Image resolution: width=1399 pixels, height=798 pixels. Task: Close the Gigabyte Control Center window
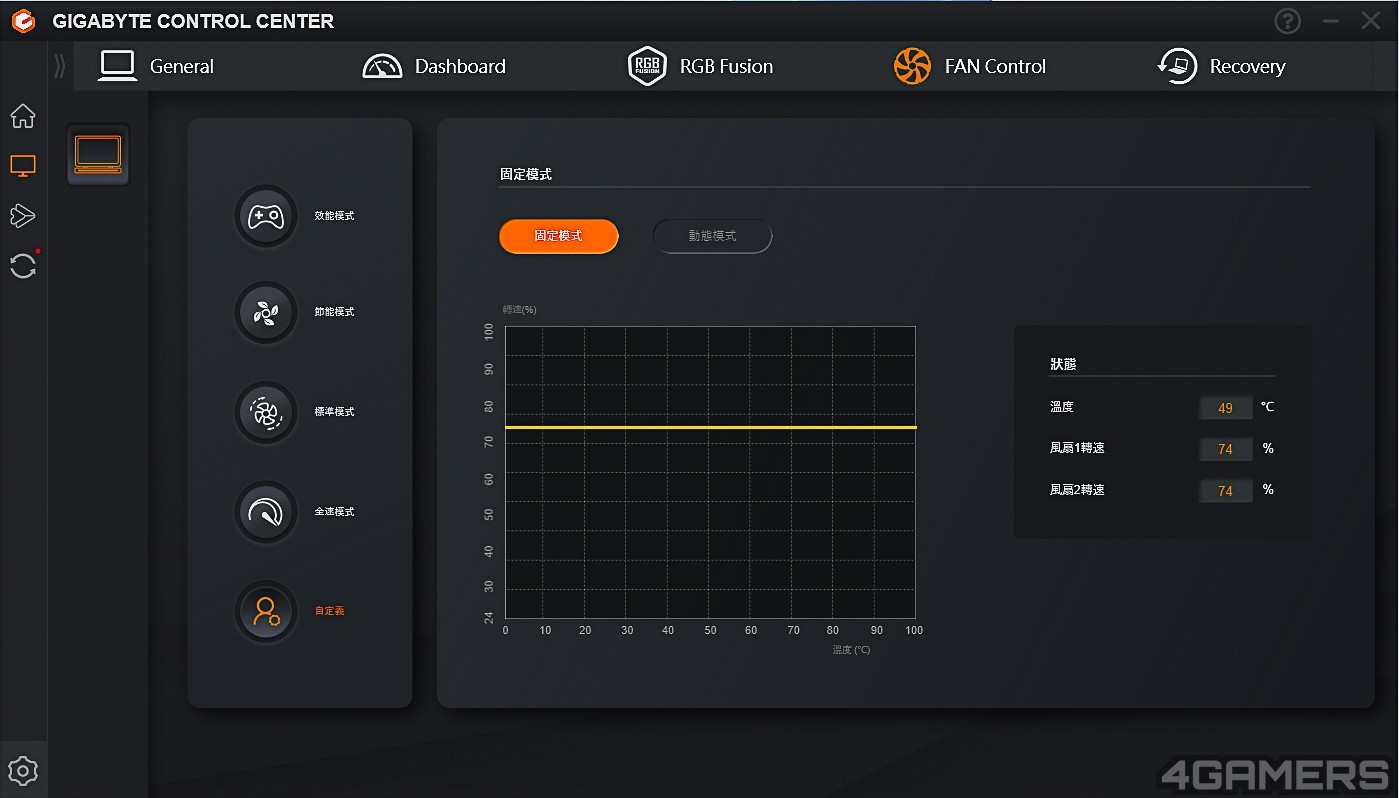click(x=1371, y=21)
